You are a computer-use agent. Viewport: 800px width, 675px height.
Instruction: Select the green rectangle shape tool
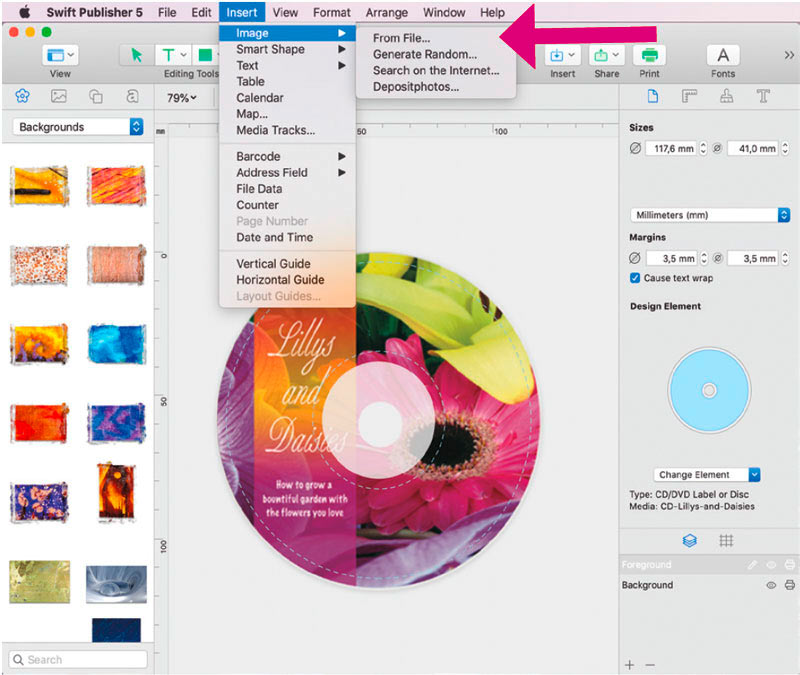click(205, 55)
